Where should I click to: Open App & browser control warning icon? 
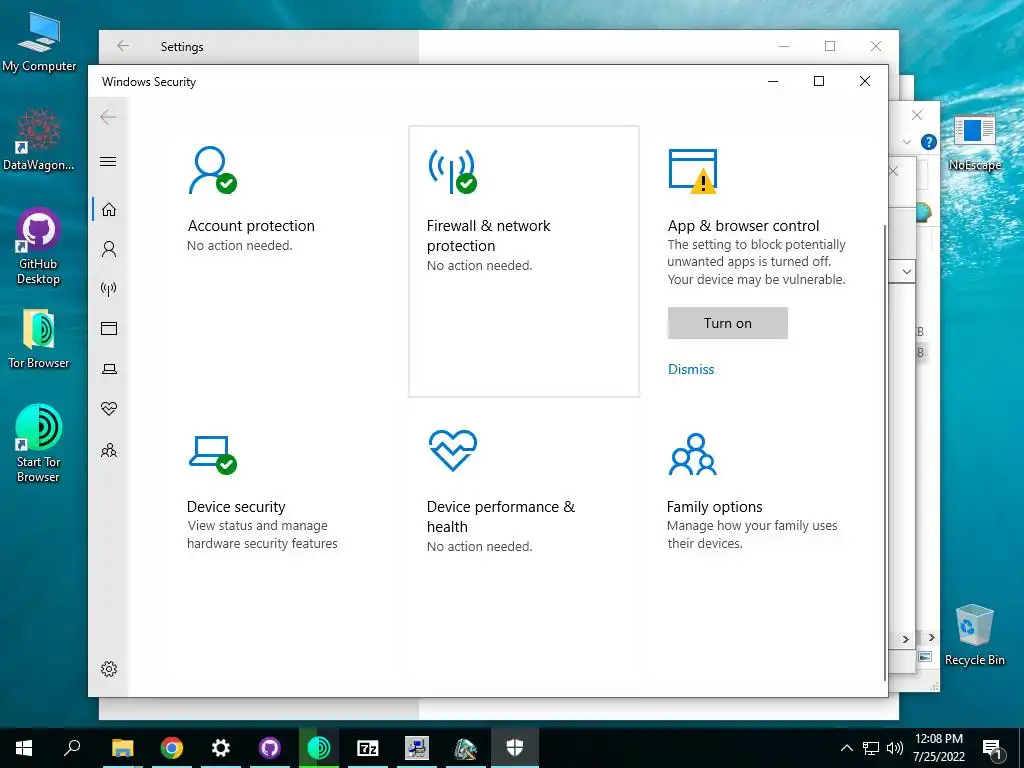coord(693,171)
